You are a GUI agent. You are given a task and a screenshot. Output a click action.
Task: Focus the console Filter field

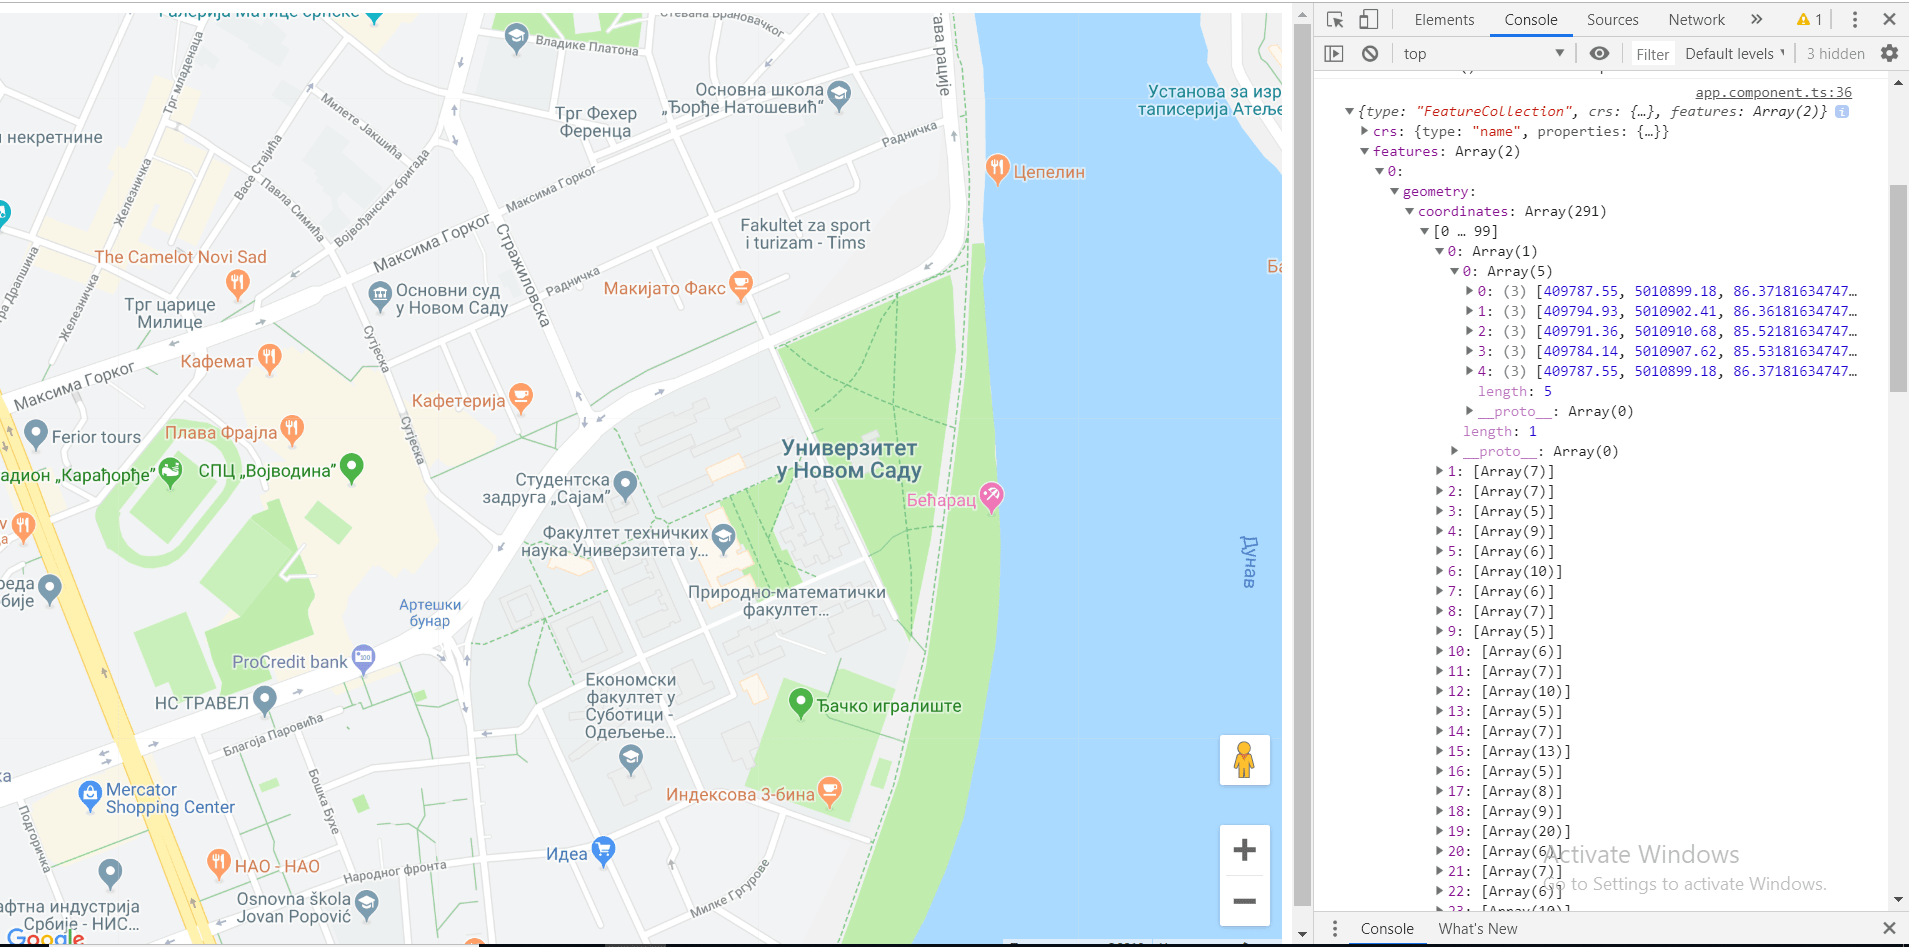pos(1652,54)
